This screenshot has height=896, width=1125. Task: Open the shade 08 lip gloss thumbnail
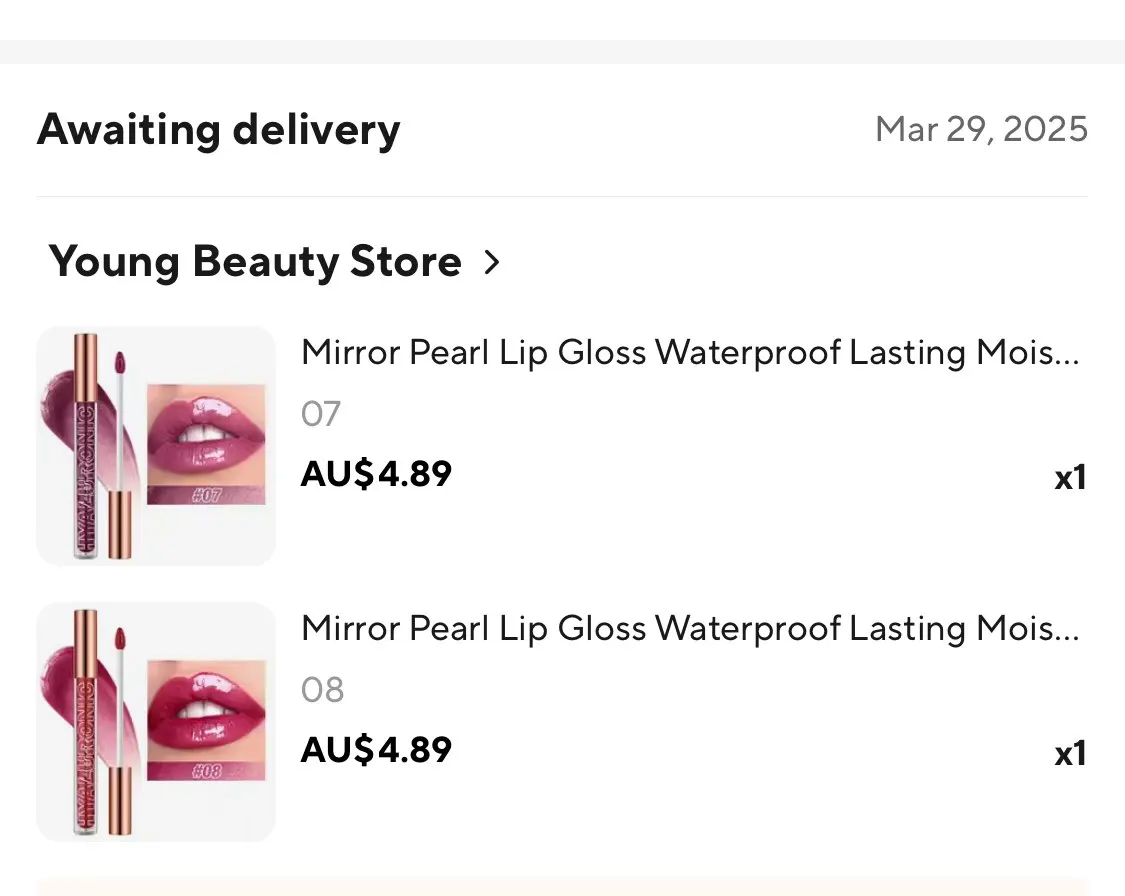click(156, 721)
